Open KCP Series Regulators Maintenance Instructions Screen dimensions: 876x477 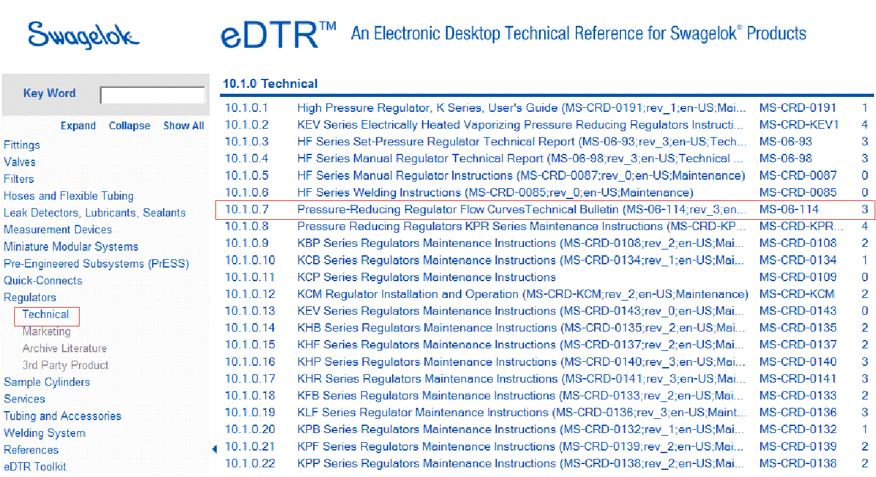click(x=426, y=277)
